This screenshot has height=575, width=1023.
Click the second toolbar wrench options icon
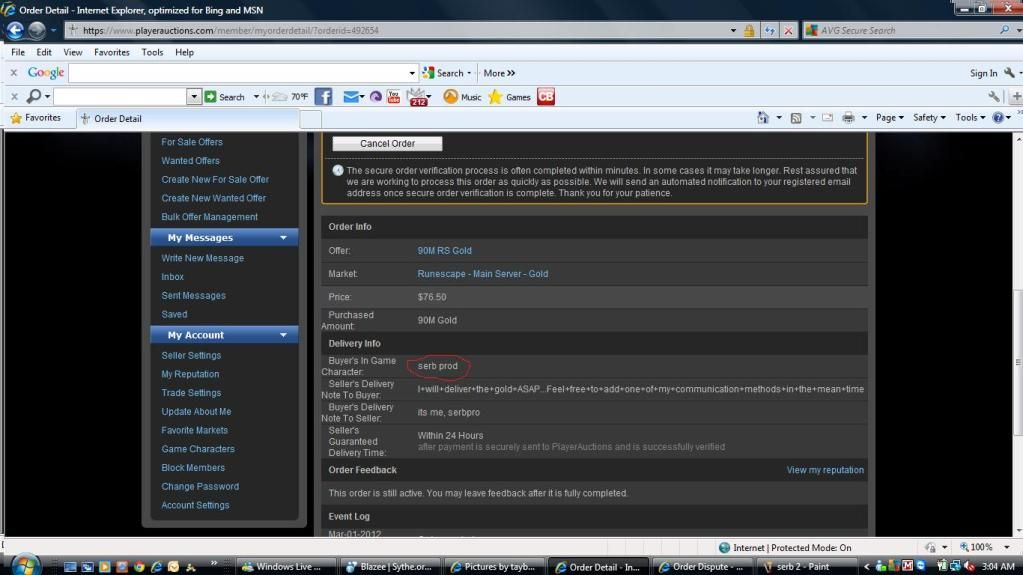[x=994, y=97]
